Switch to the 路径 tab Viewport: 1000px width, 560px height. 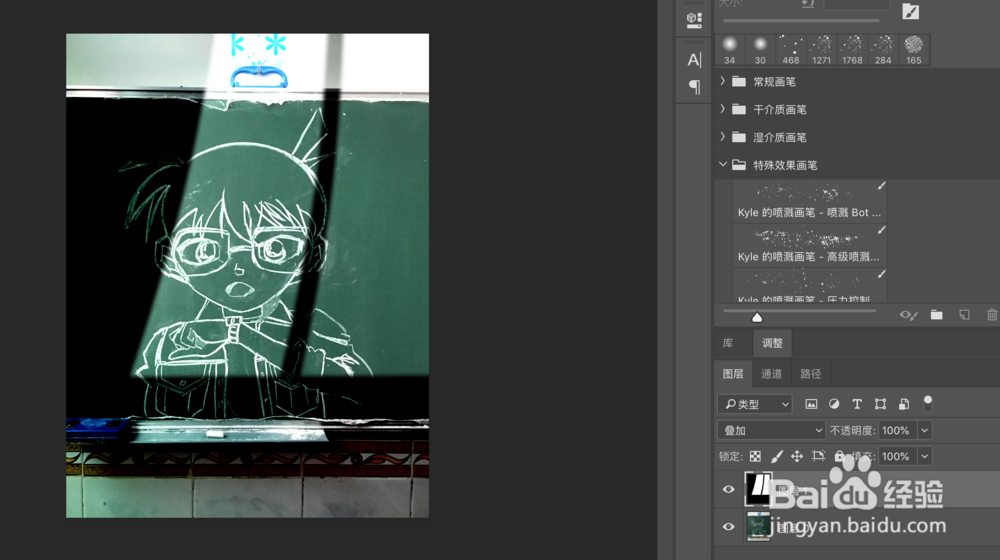811,374
